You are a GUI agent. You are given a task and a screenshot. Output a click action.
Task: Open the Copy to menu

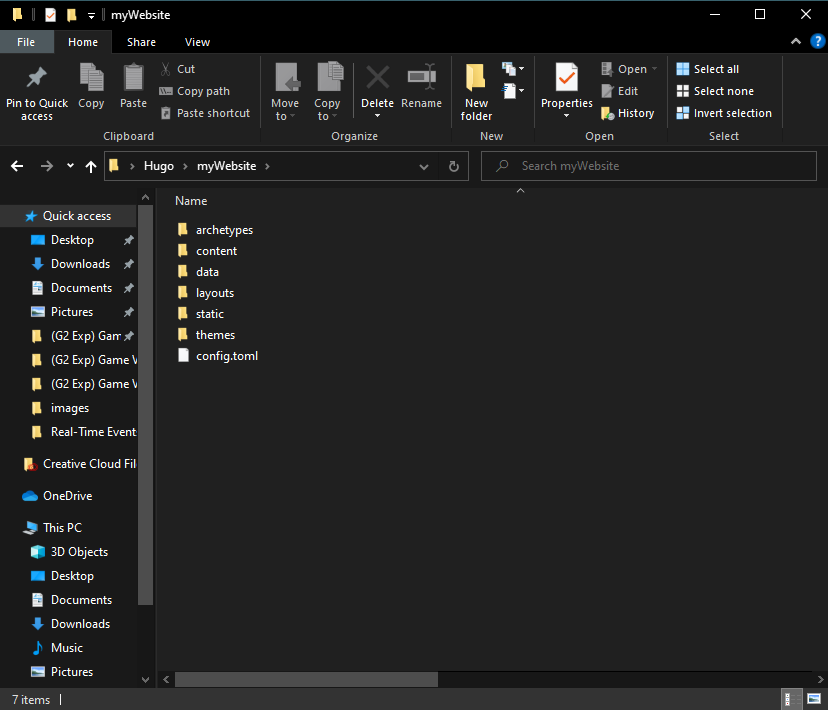click(x=327, y=92)
